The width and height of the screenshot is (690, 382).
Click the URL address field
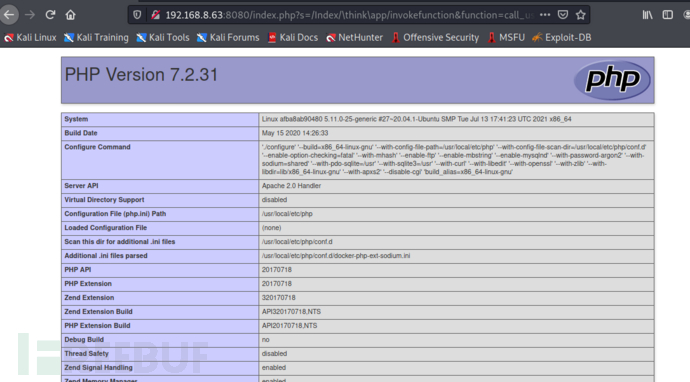pyautogui.click(x=349, y=15)
